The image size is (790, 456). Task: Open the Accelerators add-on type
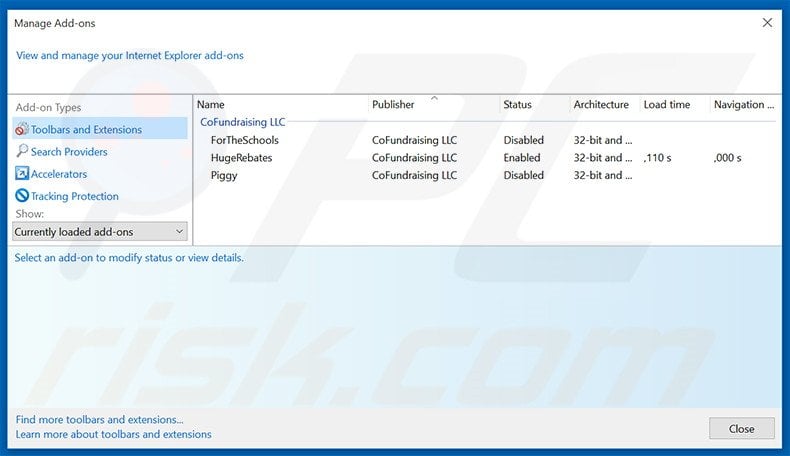click(59, 174)
